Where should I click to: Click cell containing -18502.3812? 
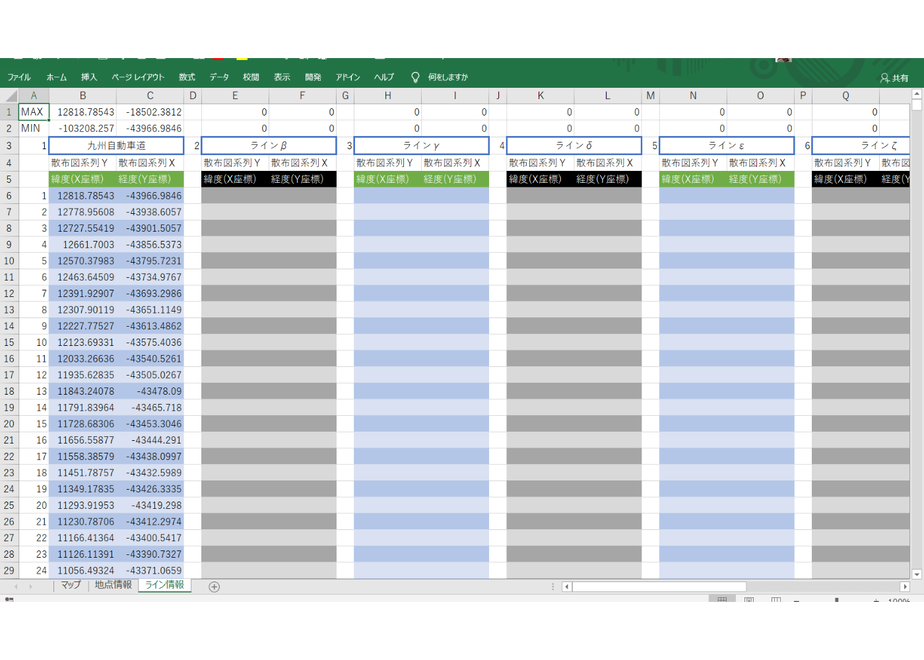[x=150, y=112]
